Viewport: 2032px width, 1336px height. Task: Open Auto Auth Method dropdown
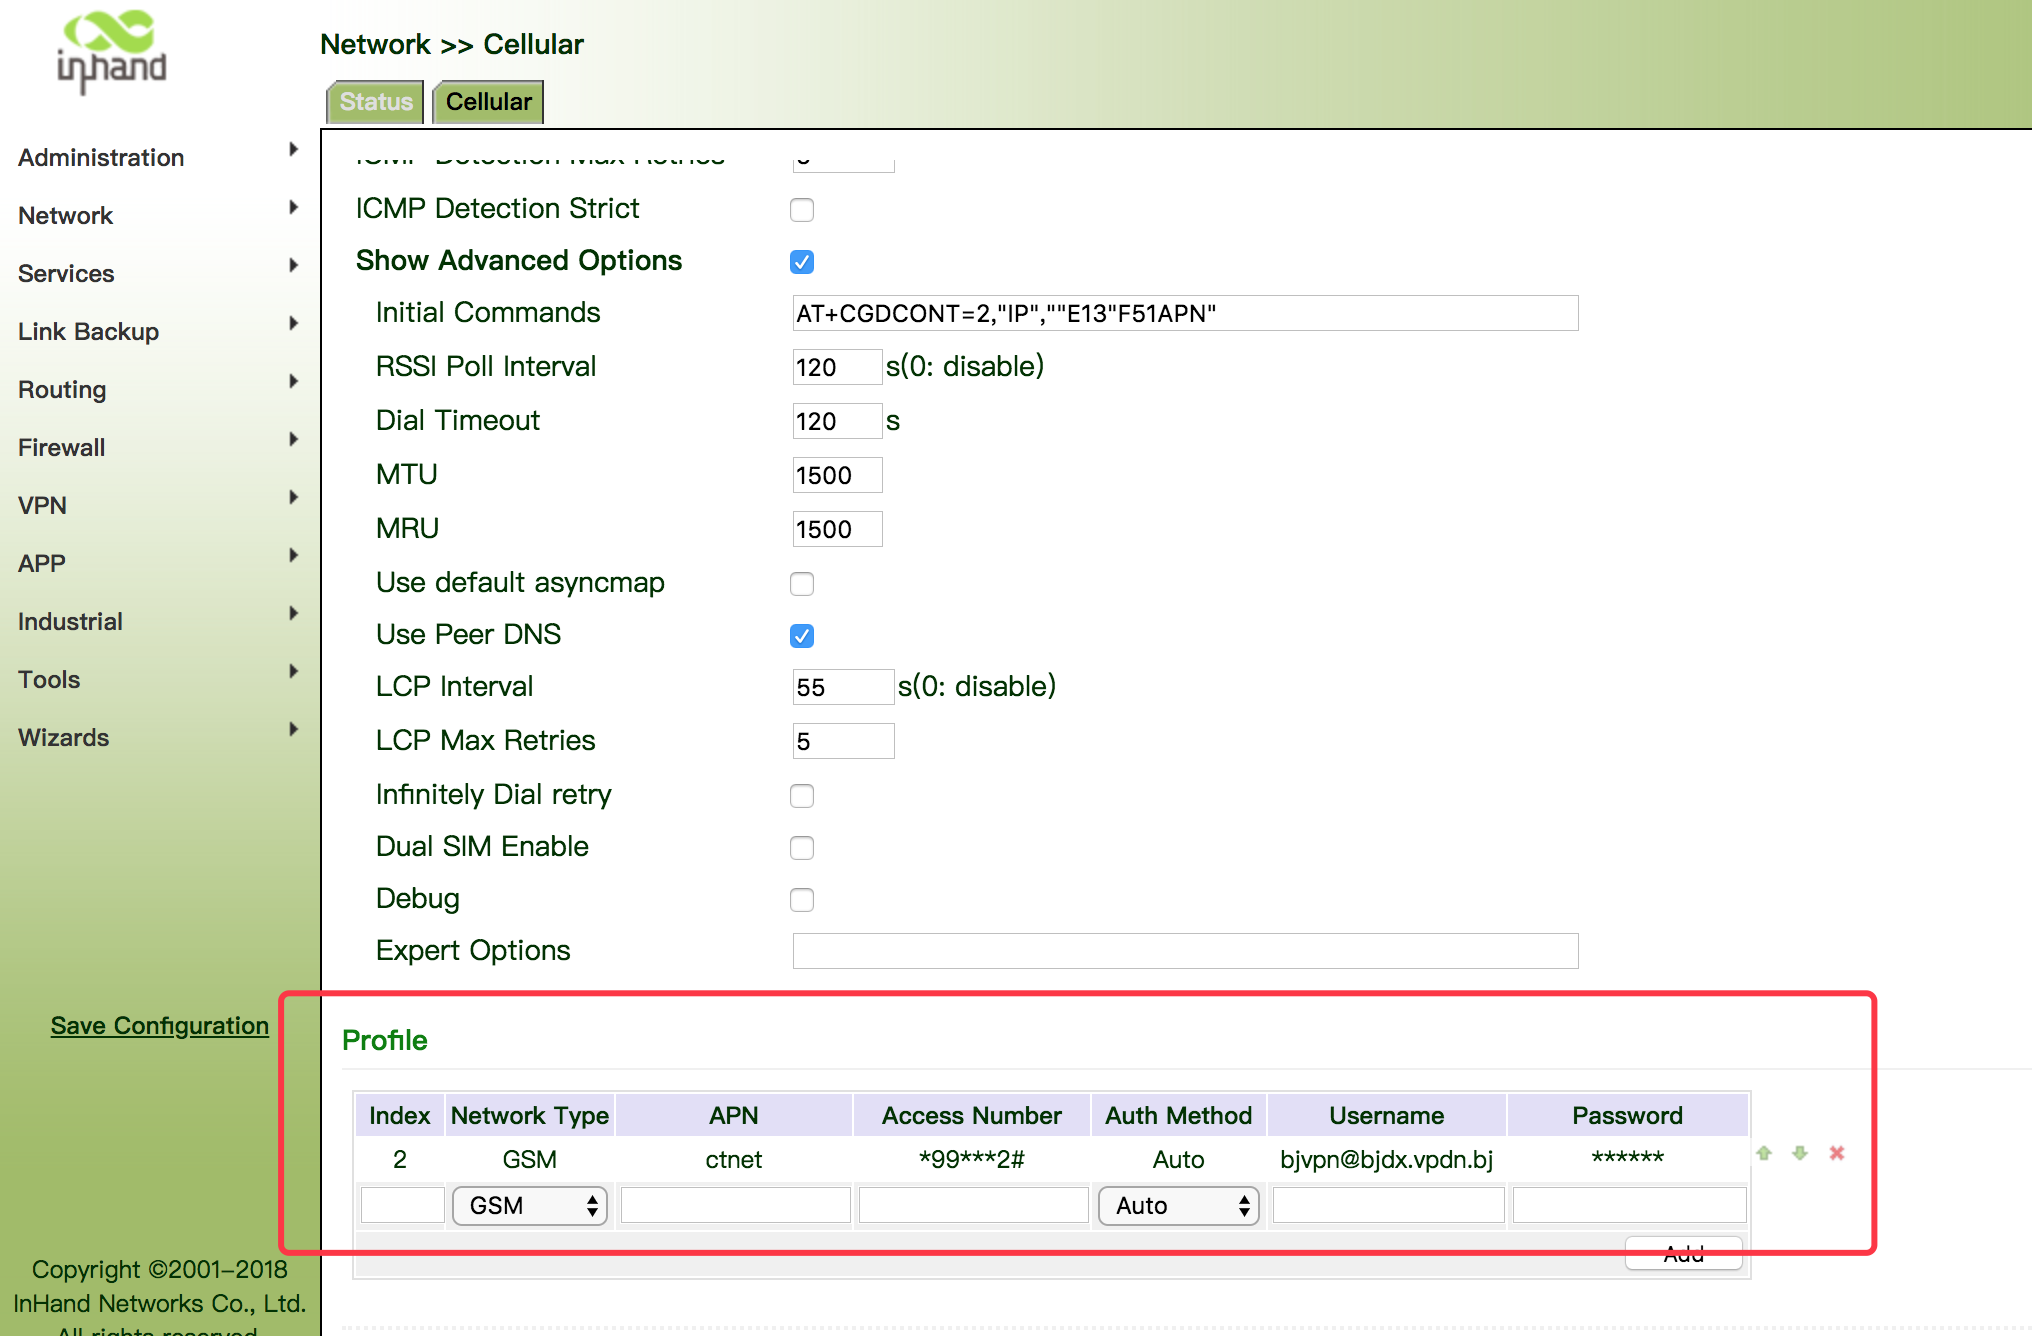click(x=1178, y=1206)
